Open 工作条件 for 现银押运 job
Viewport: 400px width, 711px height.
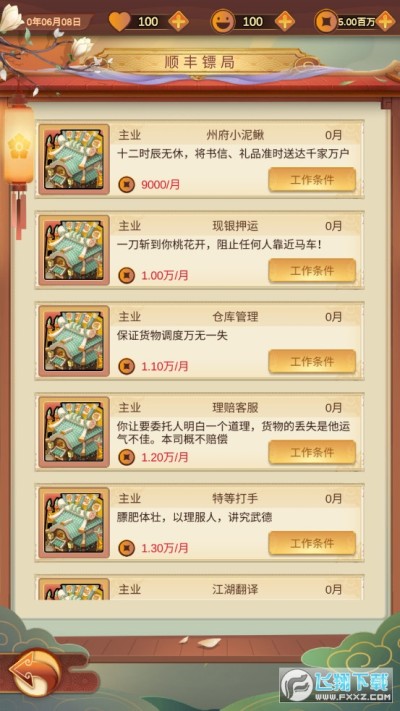(312, 271)
